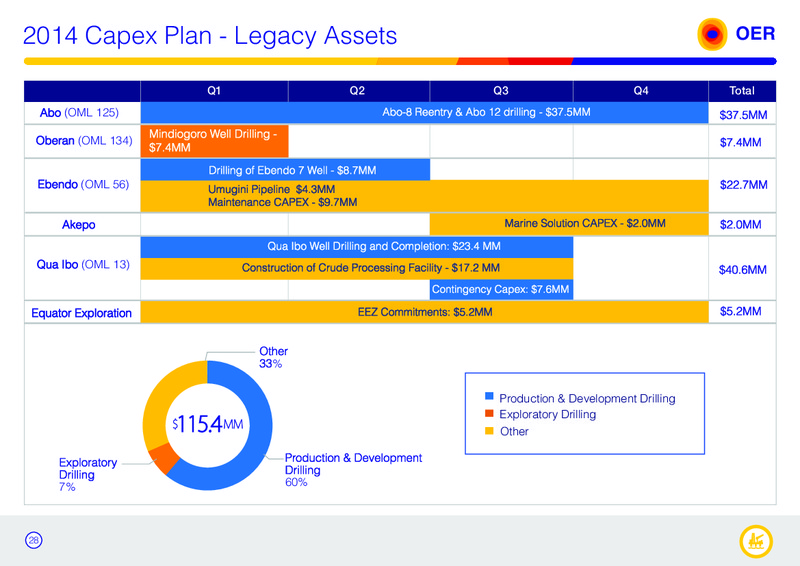
Task: Click the Construction of Crude Processing Facility bar
Action: coord(357,268)
